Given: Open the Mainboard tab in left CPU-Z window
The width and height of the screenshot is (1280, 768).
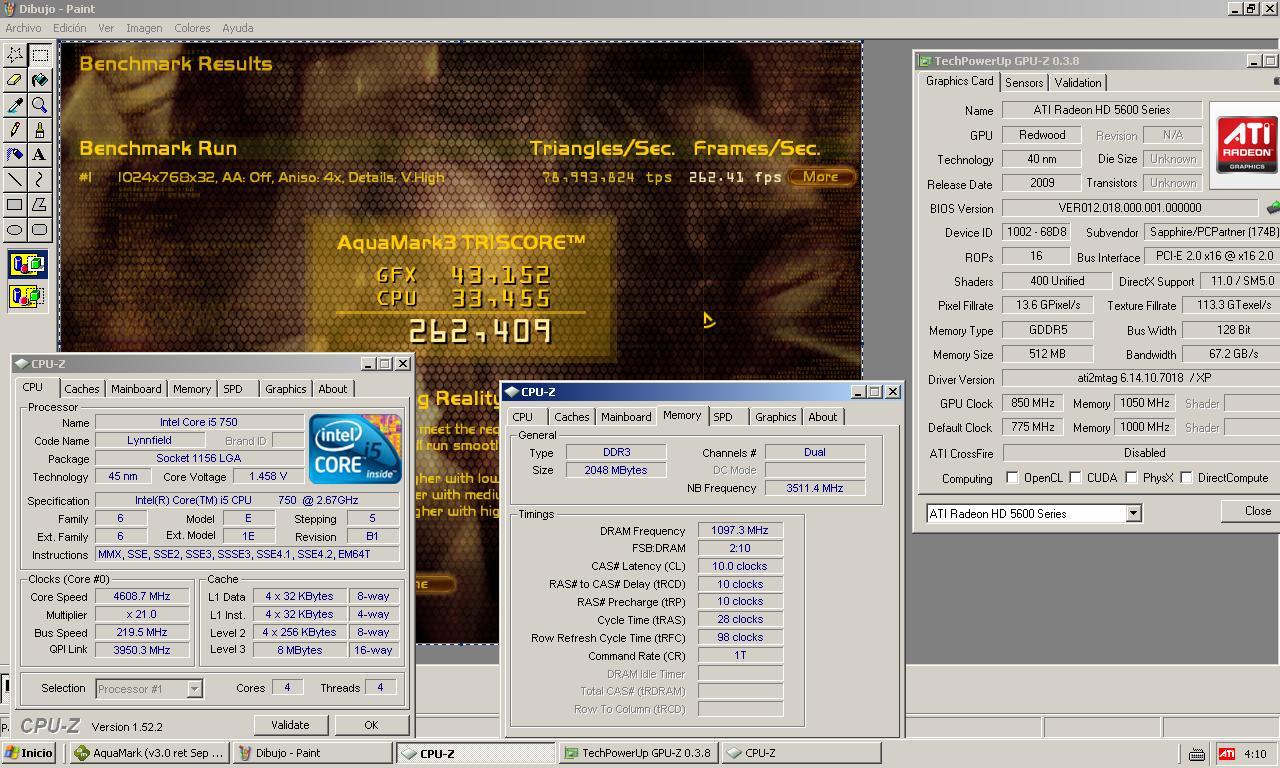Looking at the screenshot, I should (136, 389).
